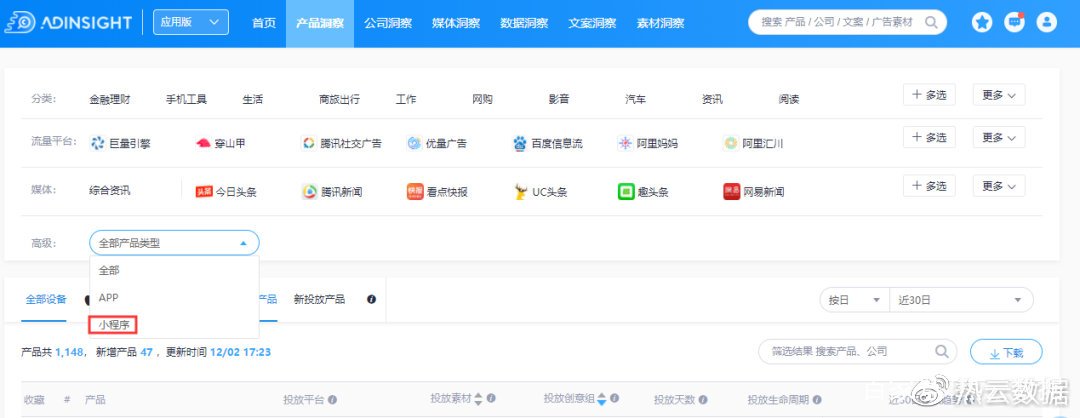Select UC头条 media
This screenshot has height=418, width=1080.
tap(541, 192)
